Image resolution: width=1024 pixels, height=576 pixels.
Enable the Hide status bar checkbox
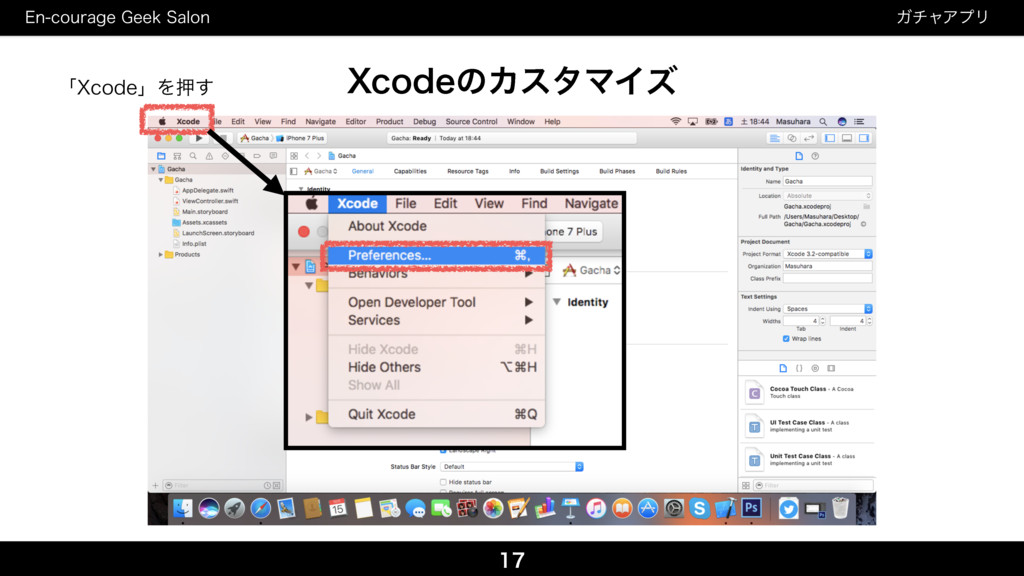point(443,482)
